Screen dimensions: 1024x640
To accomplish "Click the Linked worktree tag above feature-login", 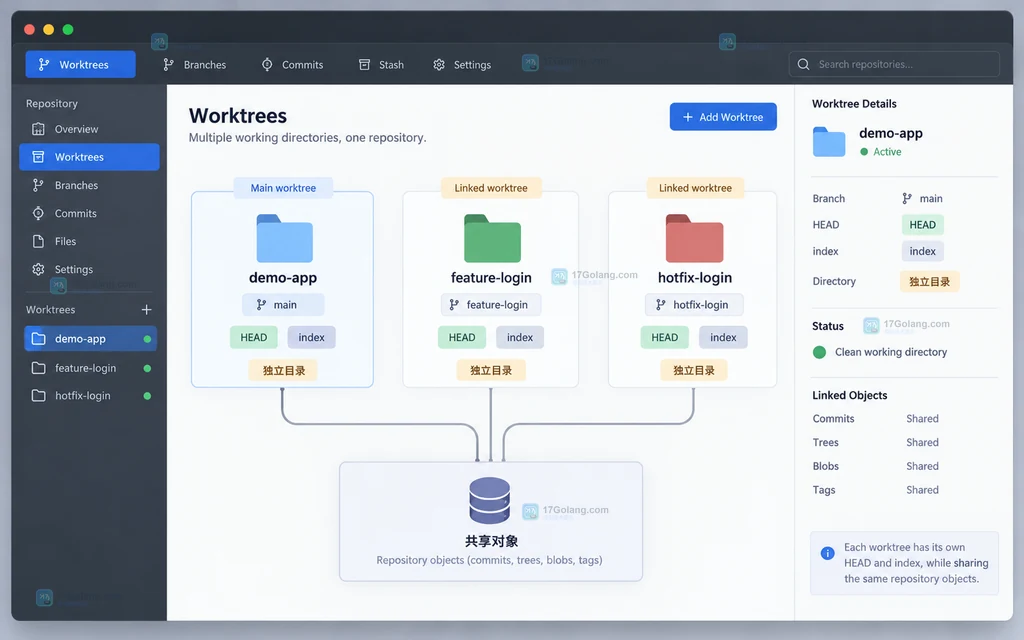I will [490, 188].
